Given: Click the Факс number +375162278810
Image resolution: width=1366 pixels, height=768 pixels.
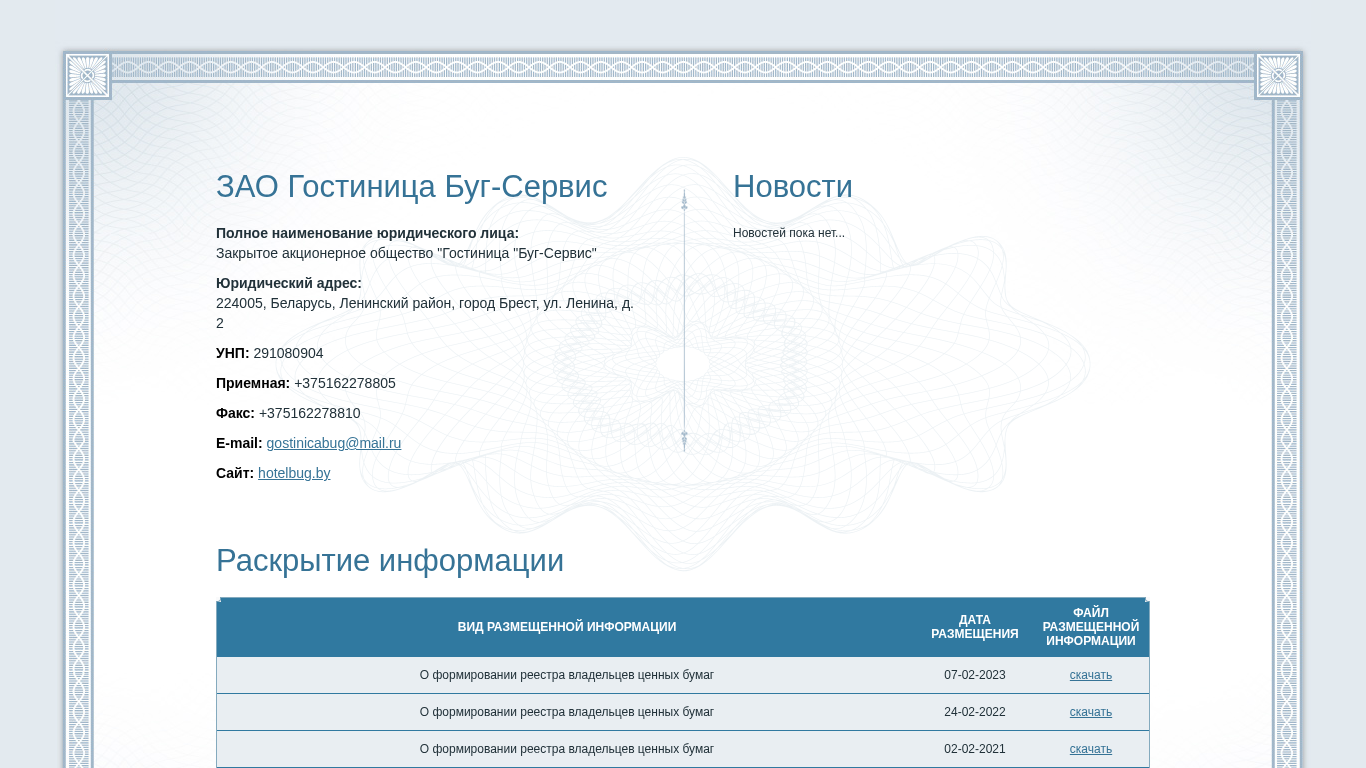Looking at the screenshot, I should coord(309,413).
